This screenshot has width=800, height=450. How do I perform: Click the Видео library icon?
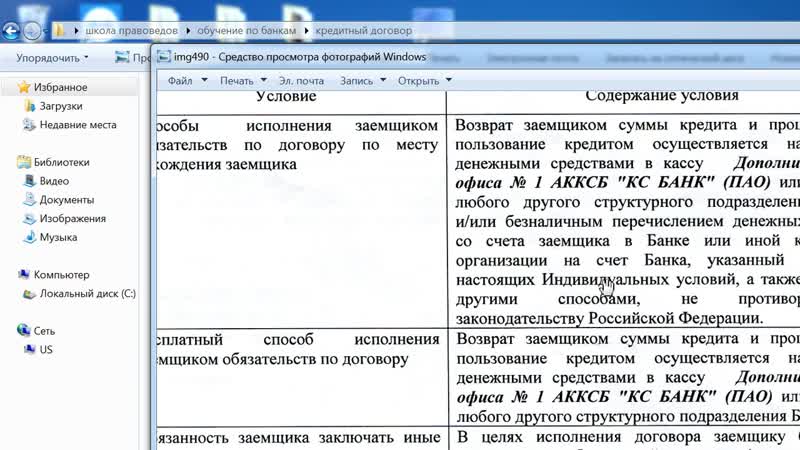click(30, 181)
